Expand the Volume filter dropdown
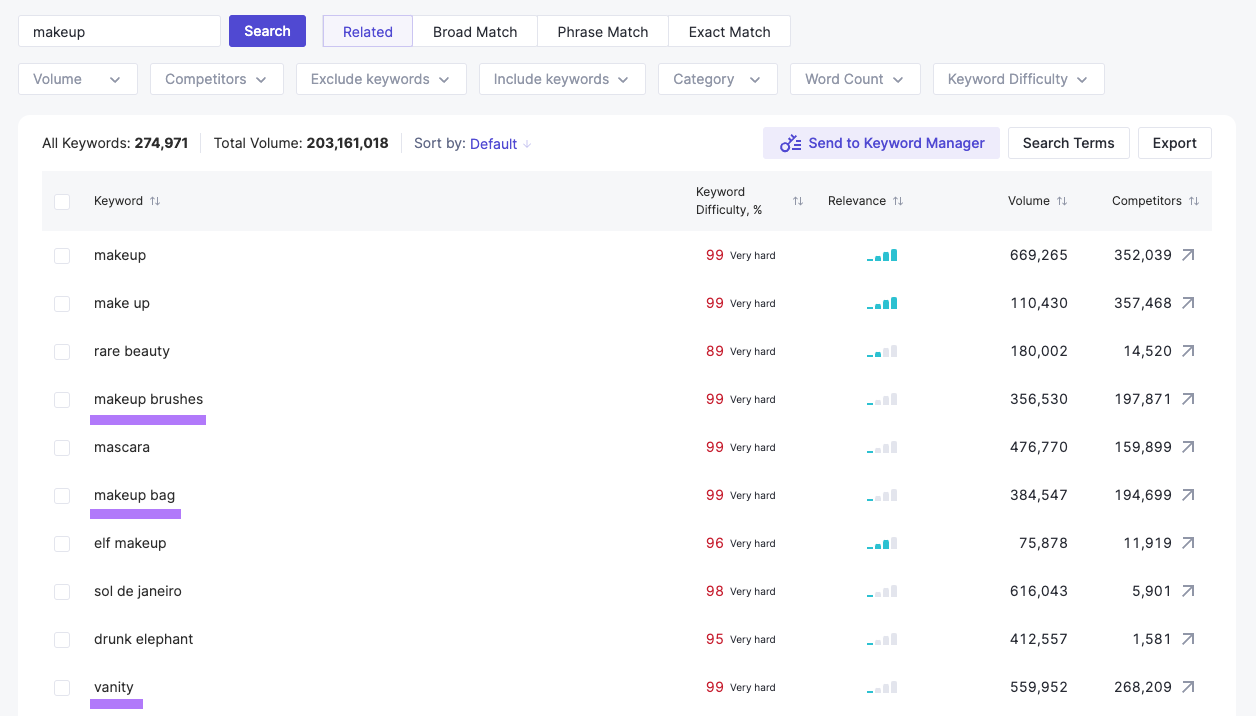Image resolution: width=1256 pixels, height=716 pixels. pos(78,79)
